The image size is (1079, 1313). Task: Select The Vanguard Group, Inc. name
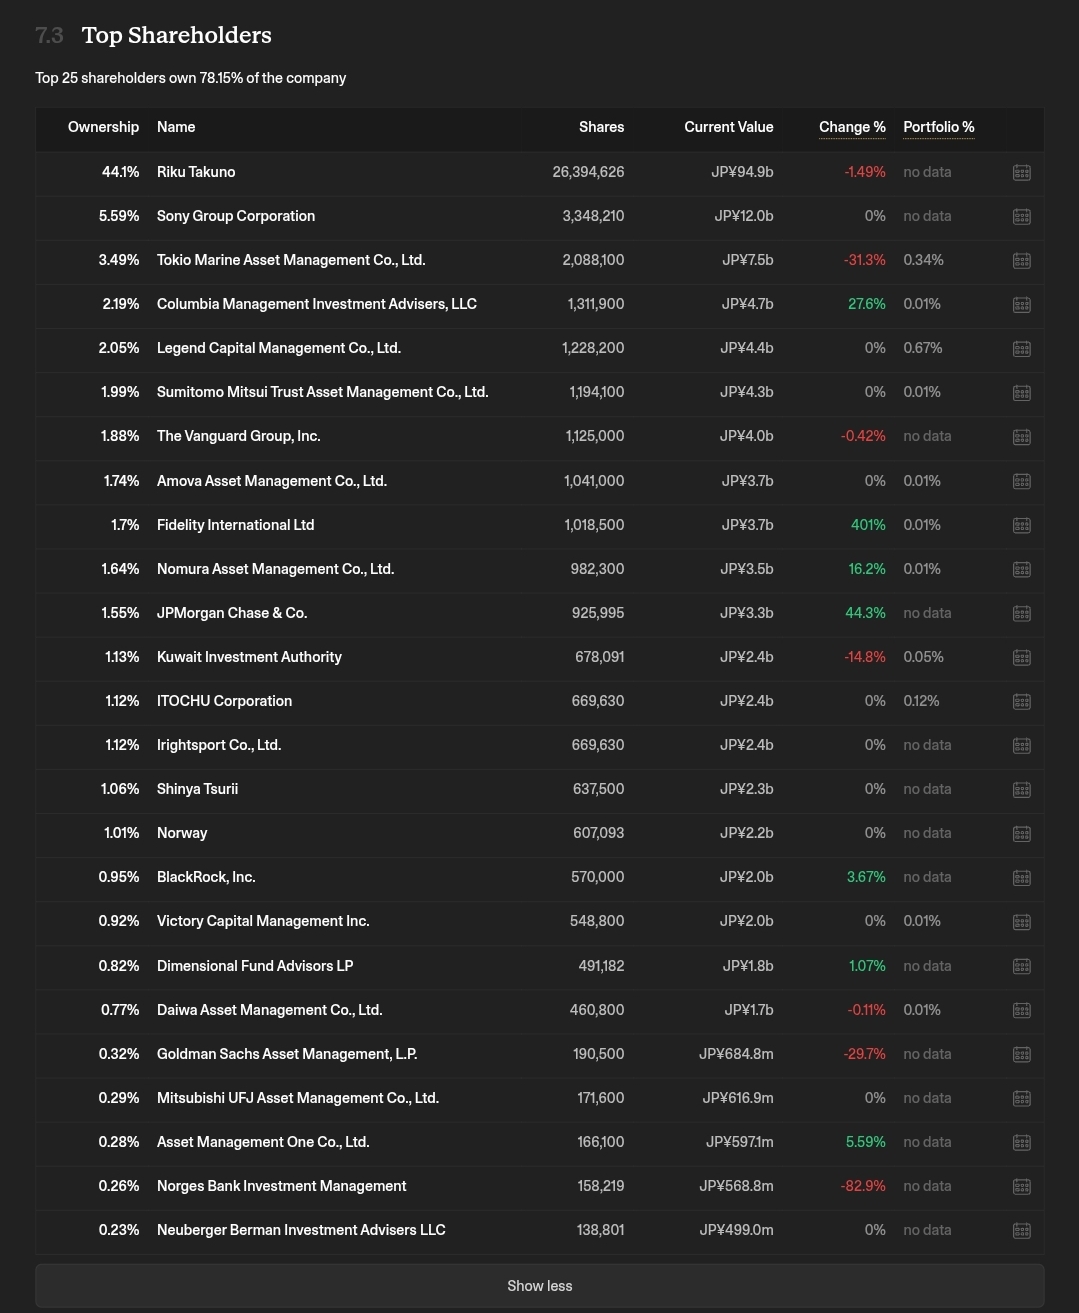click(x=239, y=436)
